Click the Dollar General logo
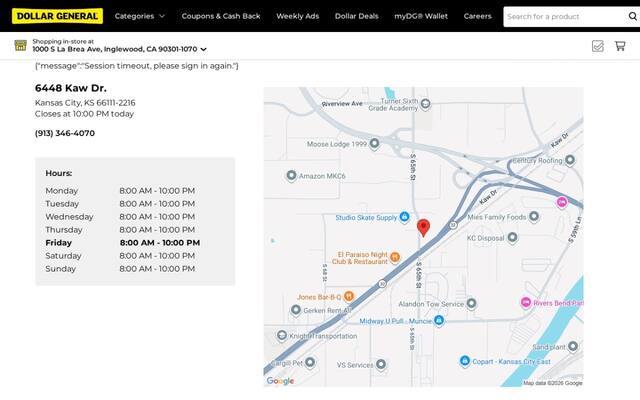 coord(57,16)
